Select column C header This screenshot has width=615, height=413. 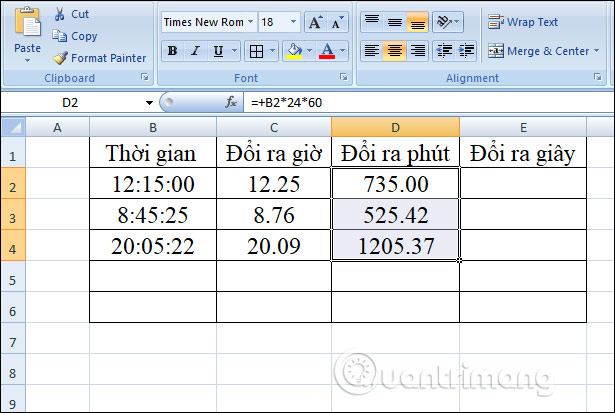[x=274, y=127]
